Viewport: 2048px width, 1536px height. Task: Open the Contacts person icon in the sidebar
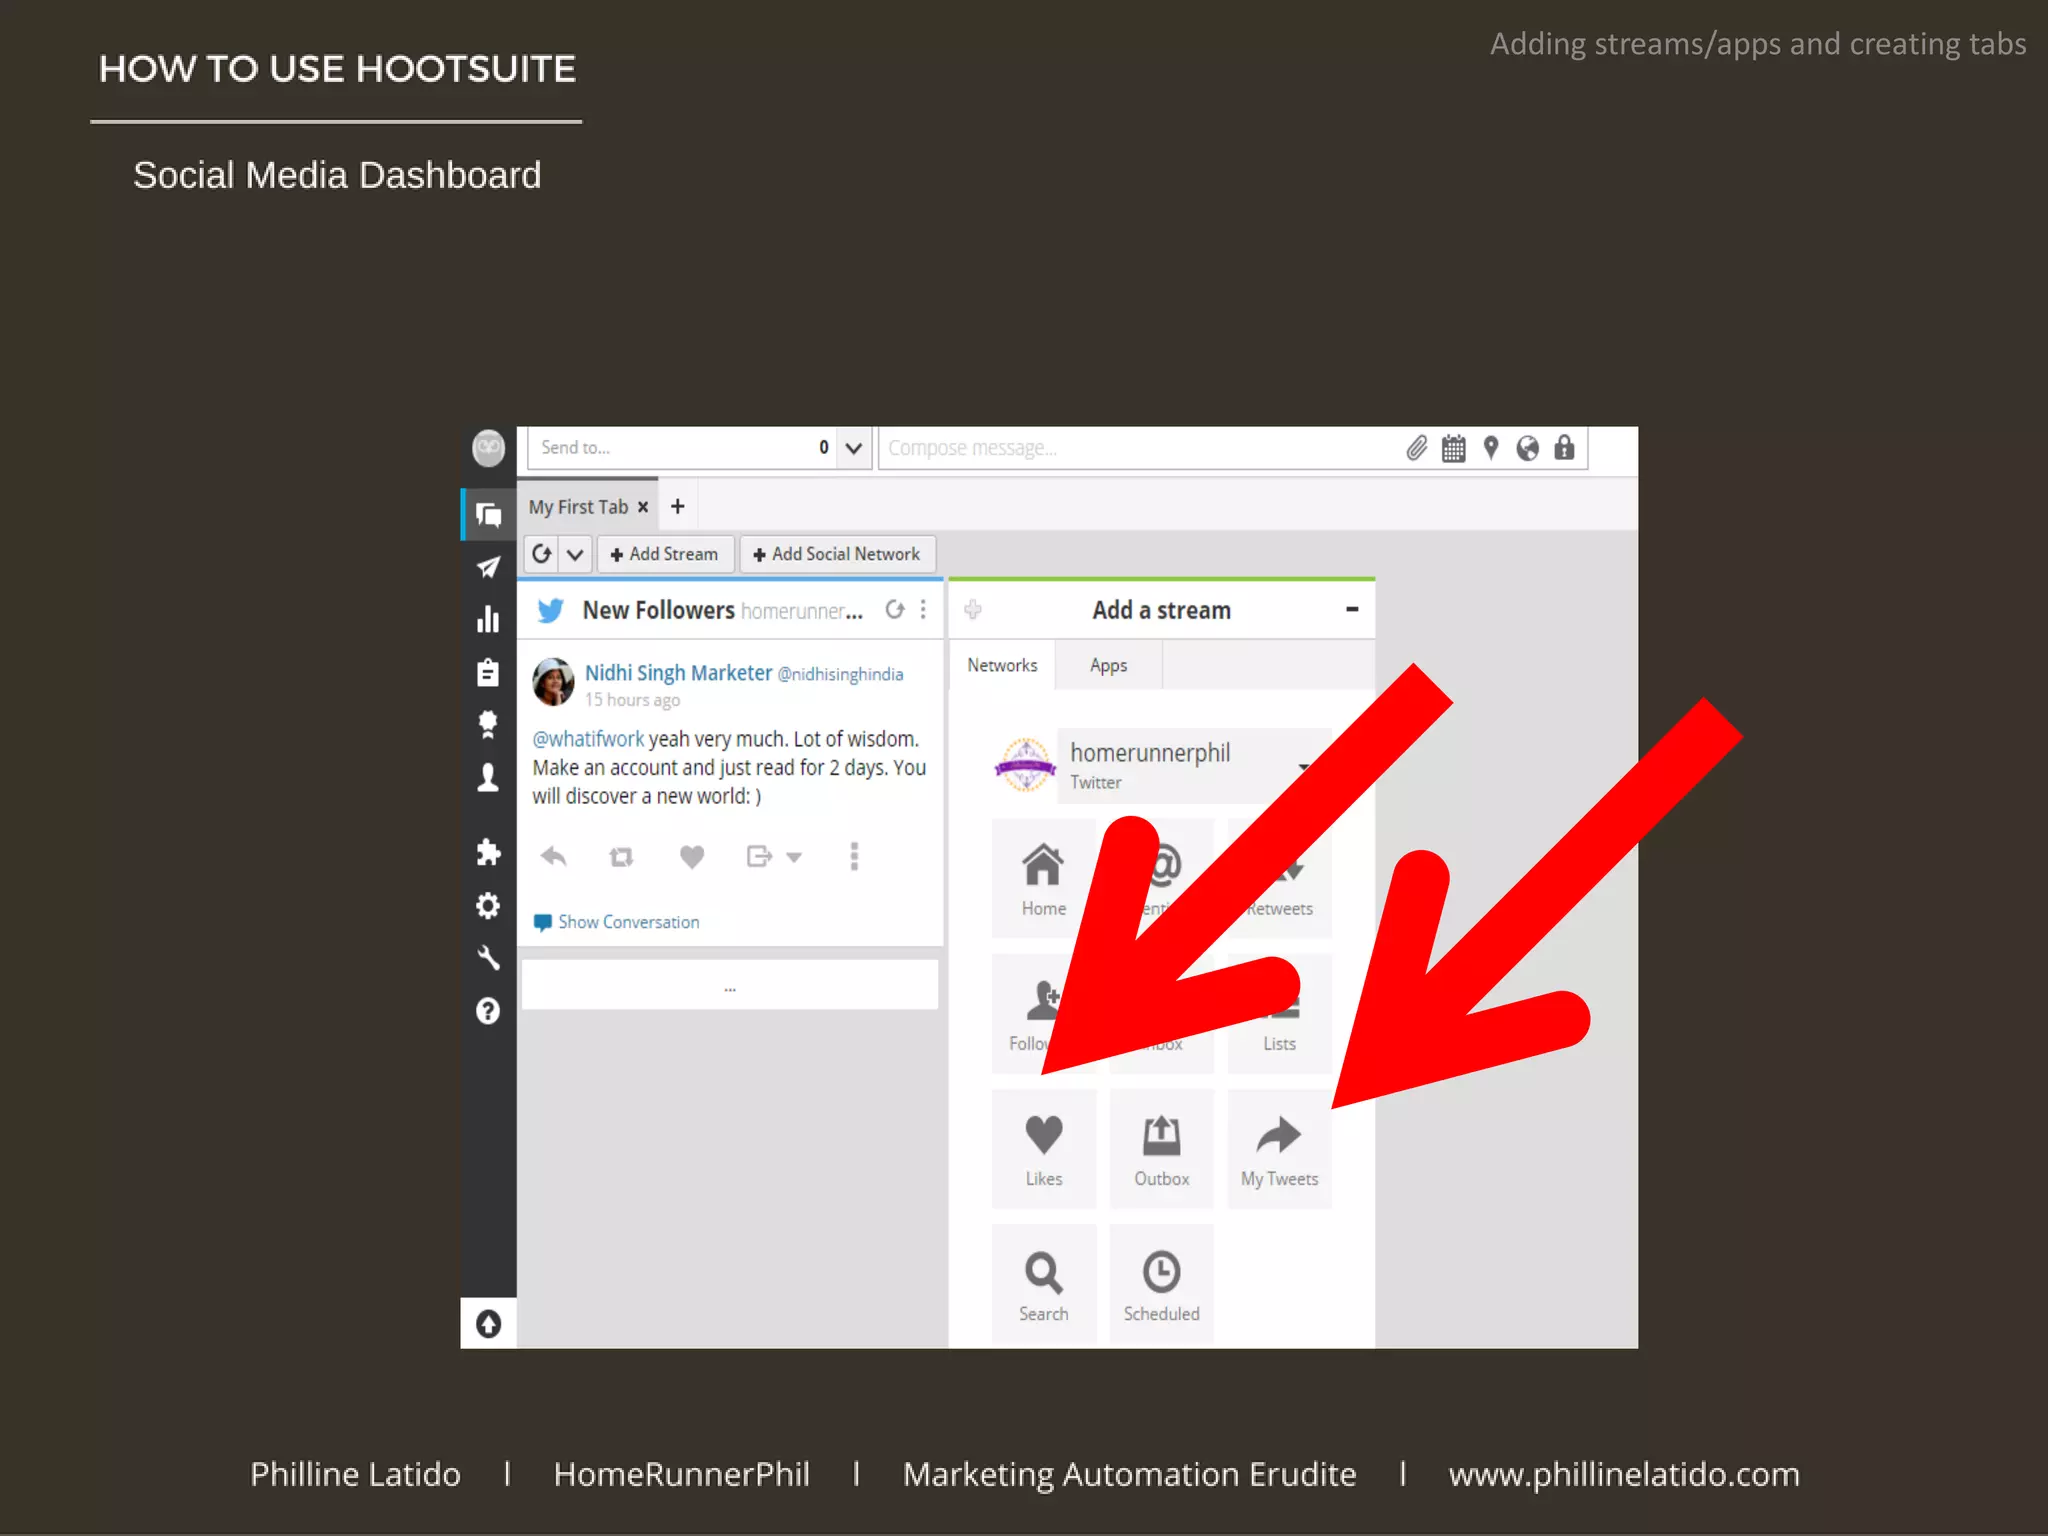(x=488, y=777)
